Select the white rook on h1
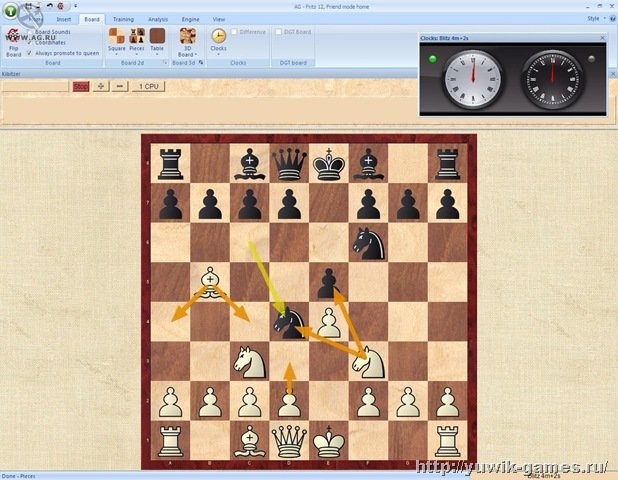The height and width of the screenshot is (480, 618). (448, 440)
